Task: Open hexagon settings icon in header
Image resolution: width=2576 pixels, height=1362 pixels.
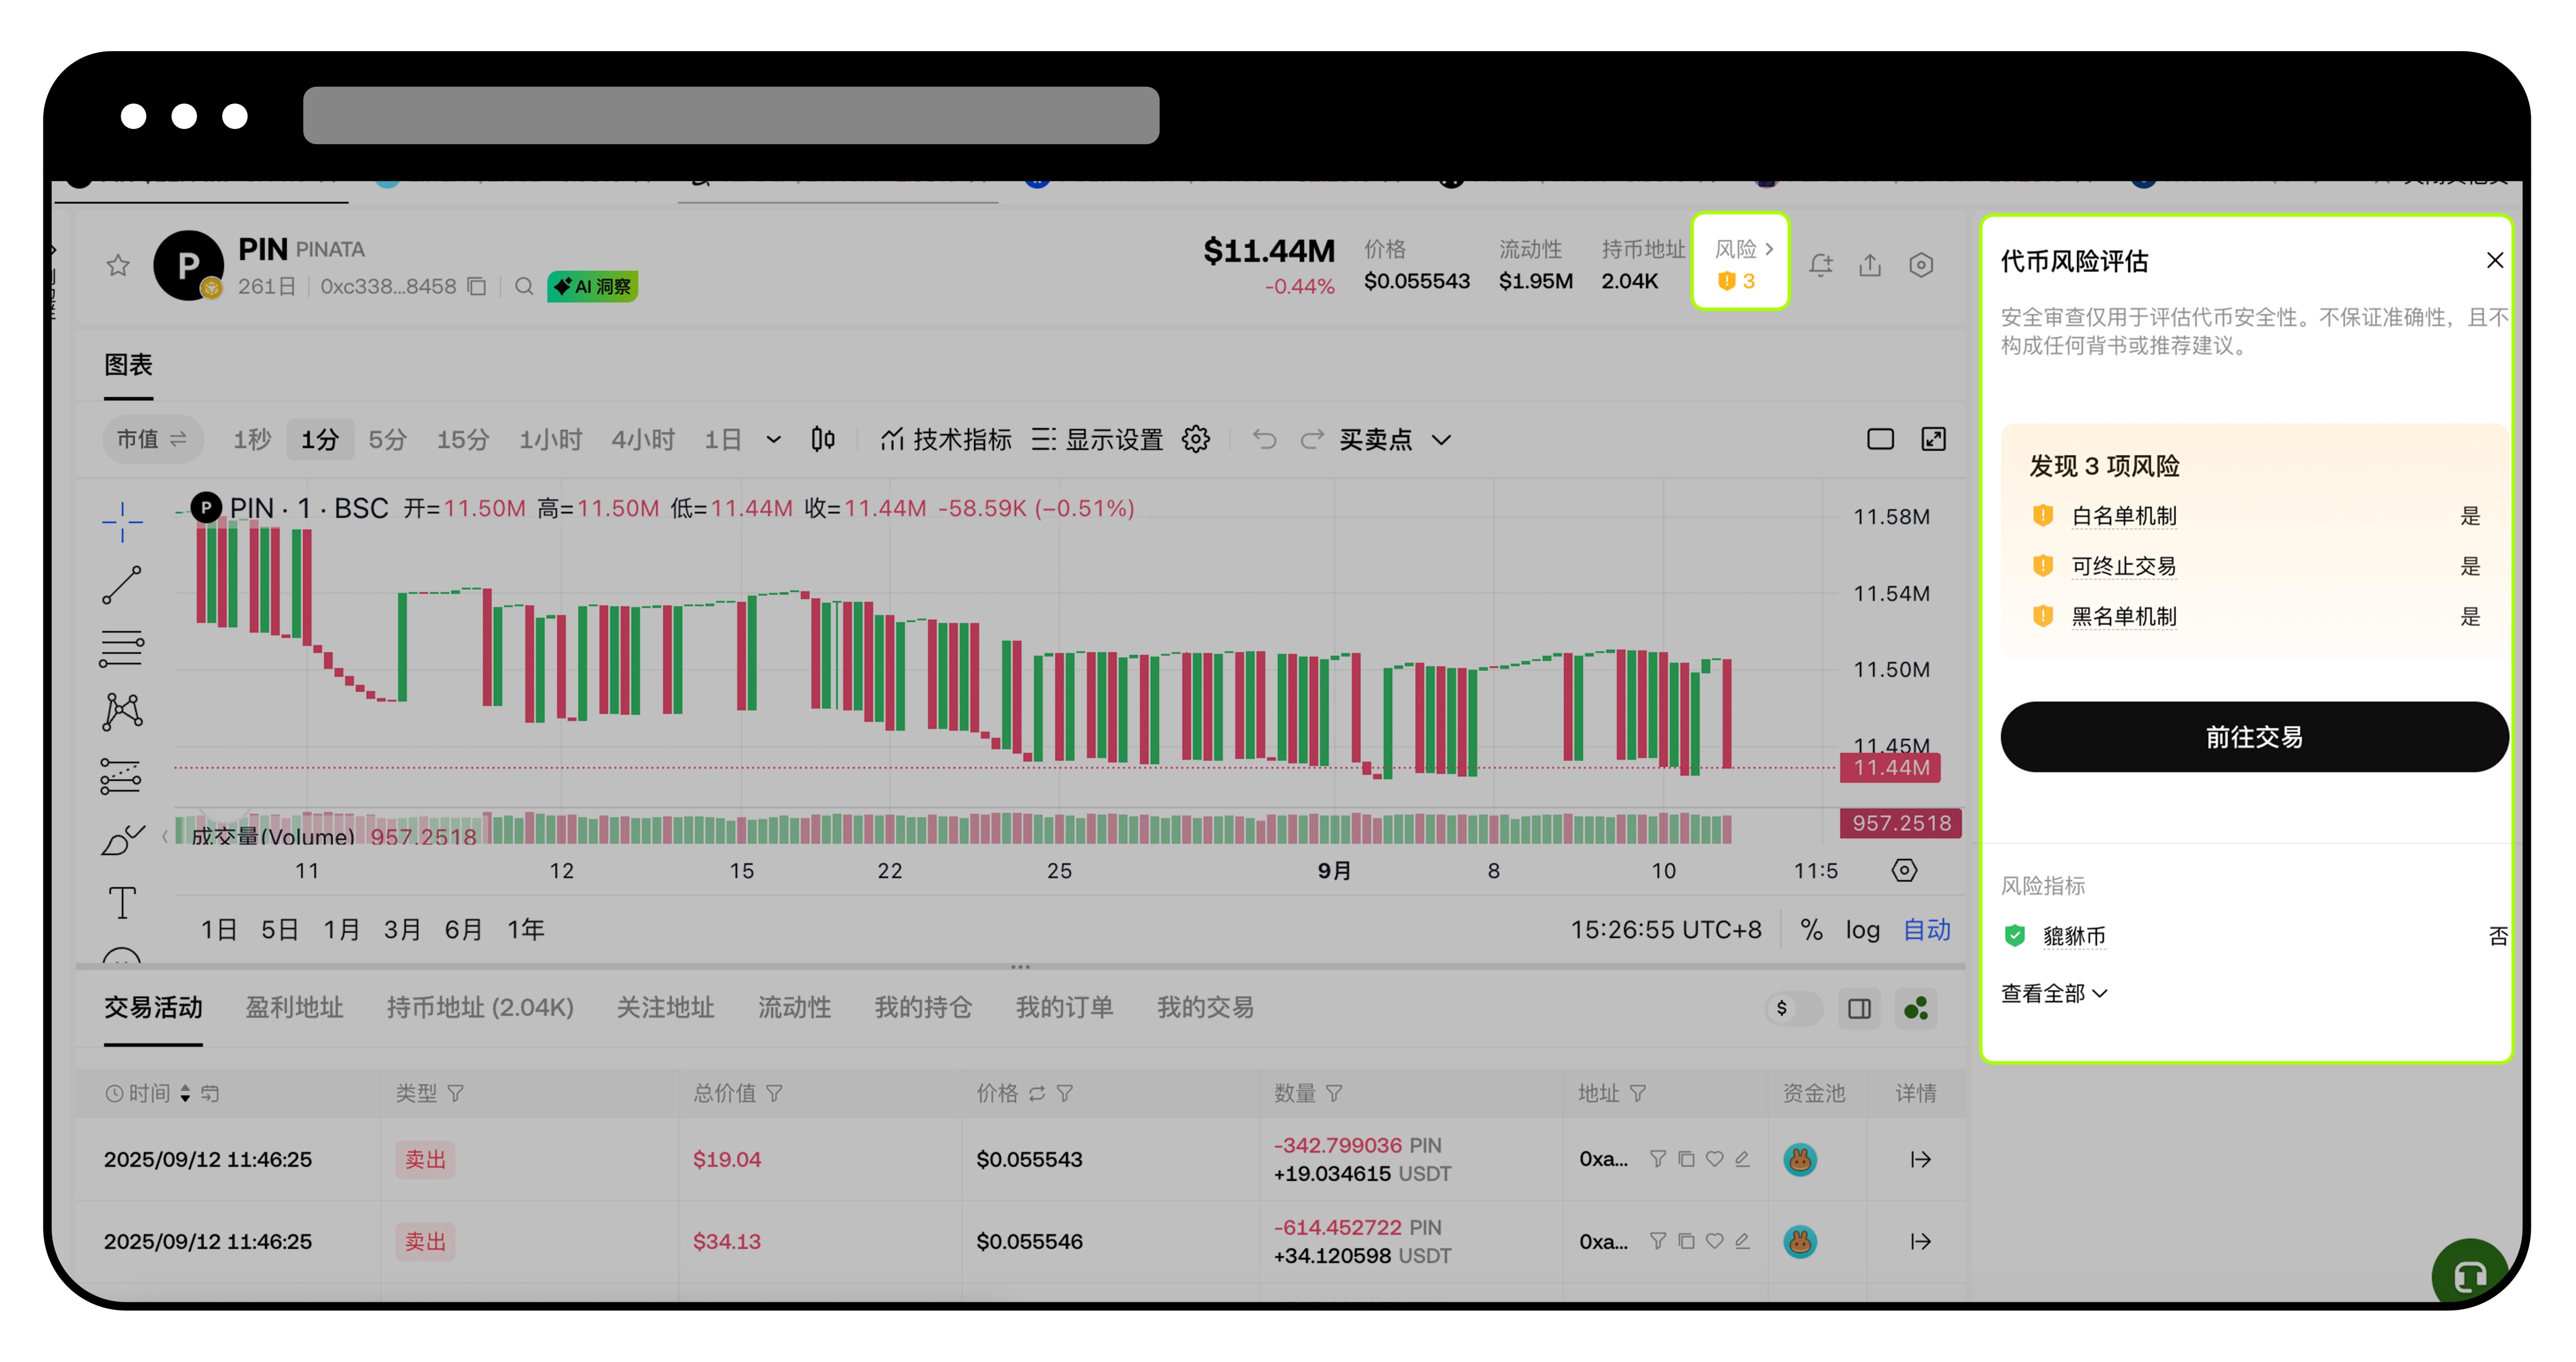Action: coord(1921,265)
